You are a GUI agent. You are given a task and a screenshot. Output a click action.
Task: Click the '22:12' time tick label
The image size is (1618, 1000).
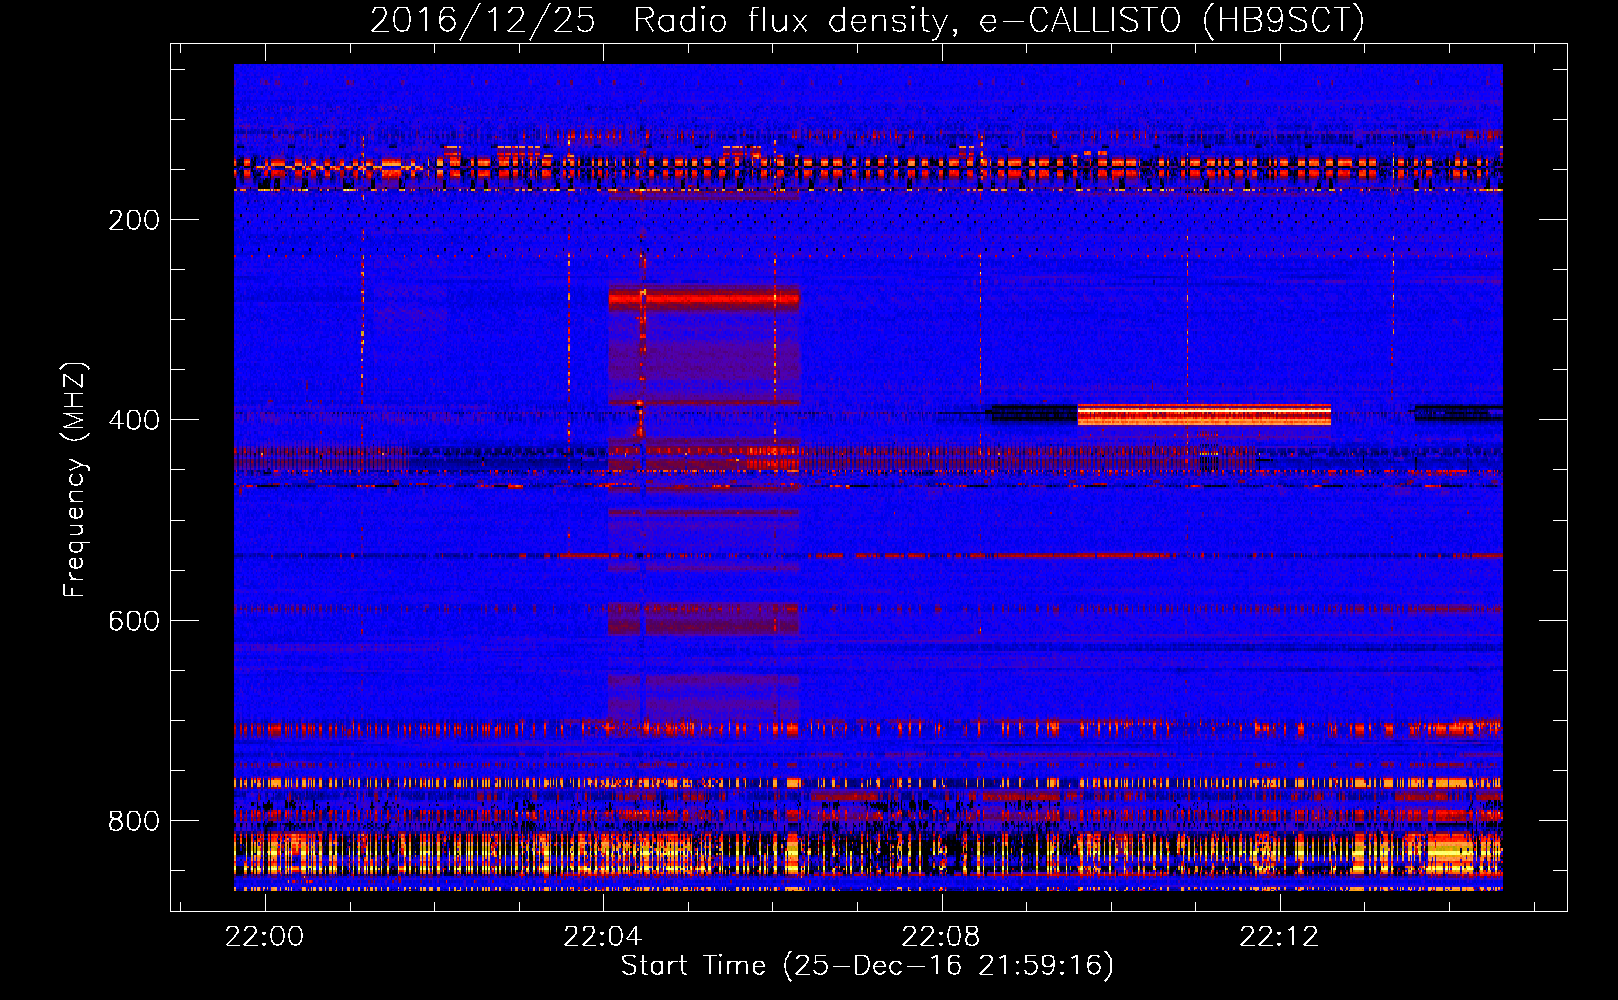tap(1279, 937)
